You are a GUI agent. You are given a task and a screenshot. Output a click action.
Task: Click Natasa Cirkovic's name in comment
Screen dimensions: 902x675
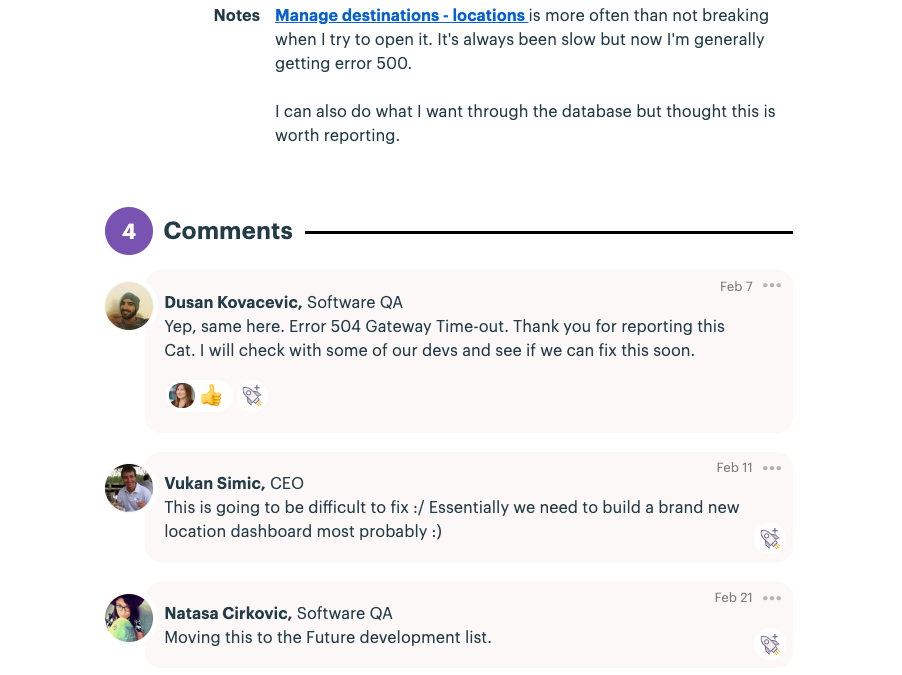coord(228,613)
